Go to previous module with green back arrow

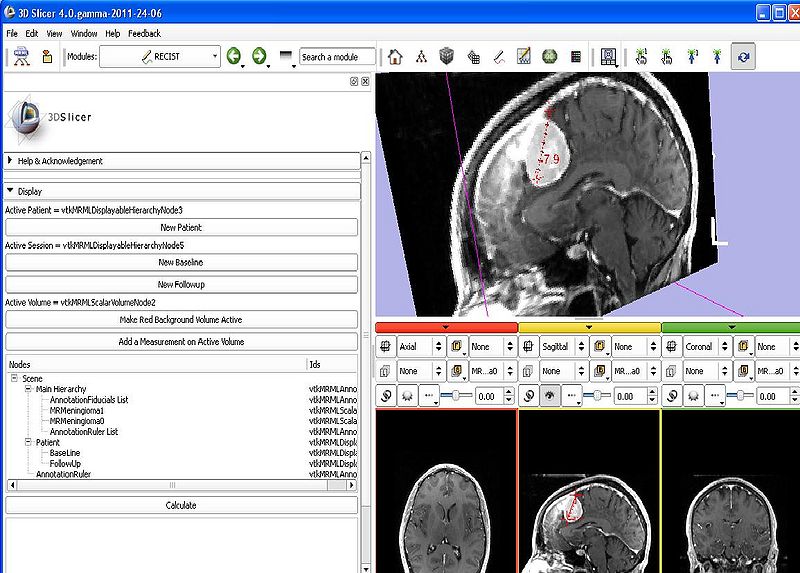coord(234,56)
